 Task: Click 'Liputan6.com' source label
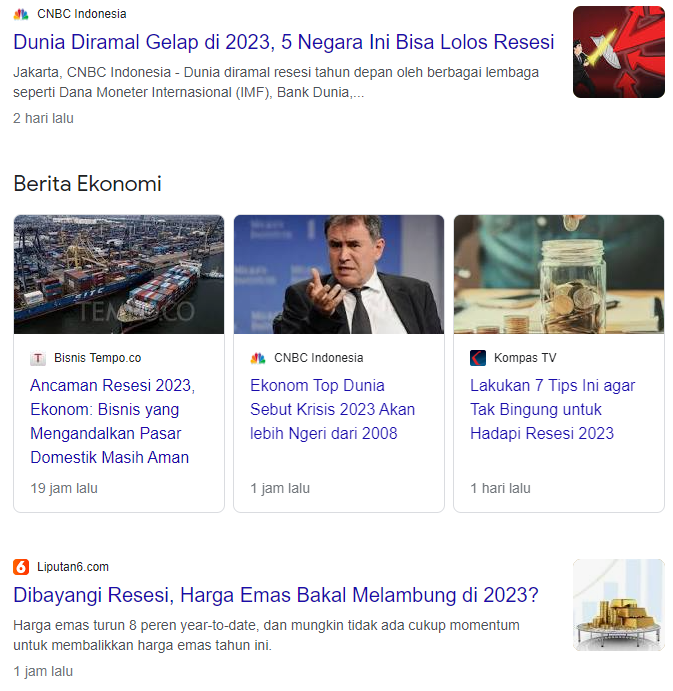73,567
